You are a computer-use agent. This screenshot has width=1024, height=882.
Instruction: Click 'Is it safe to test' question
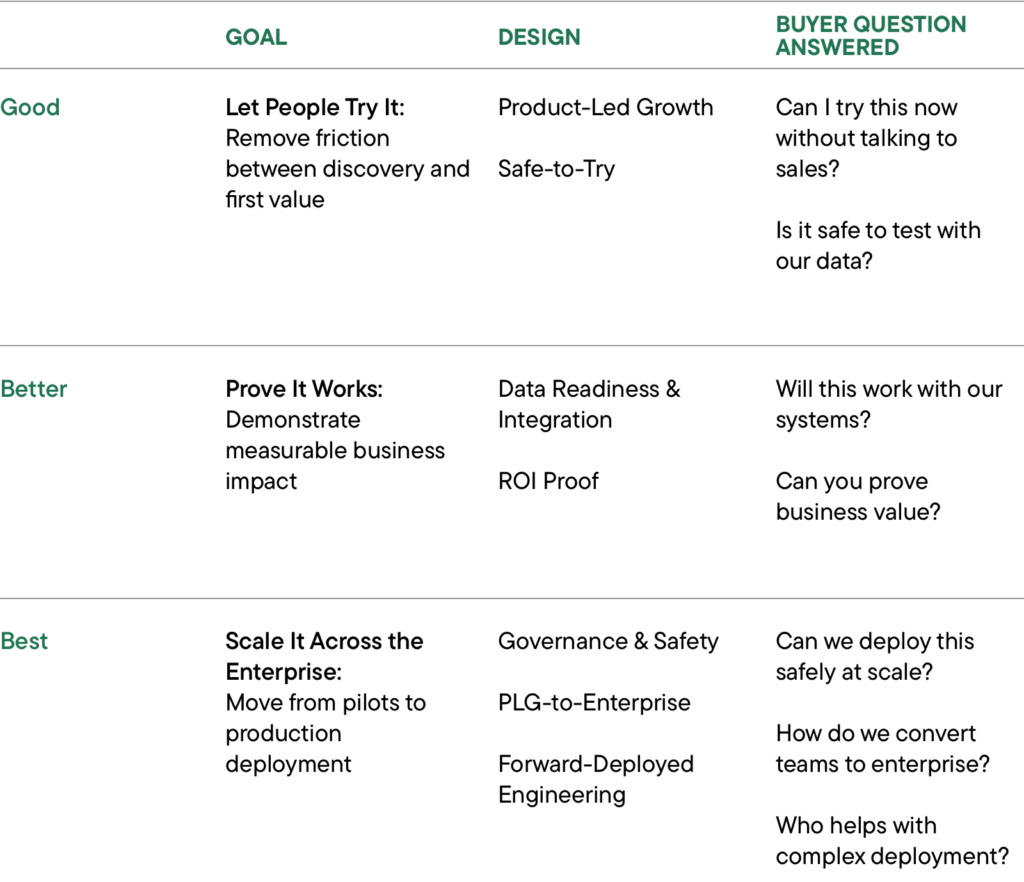pyautogui.click(x=877, y=245)
